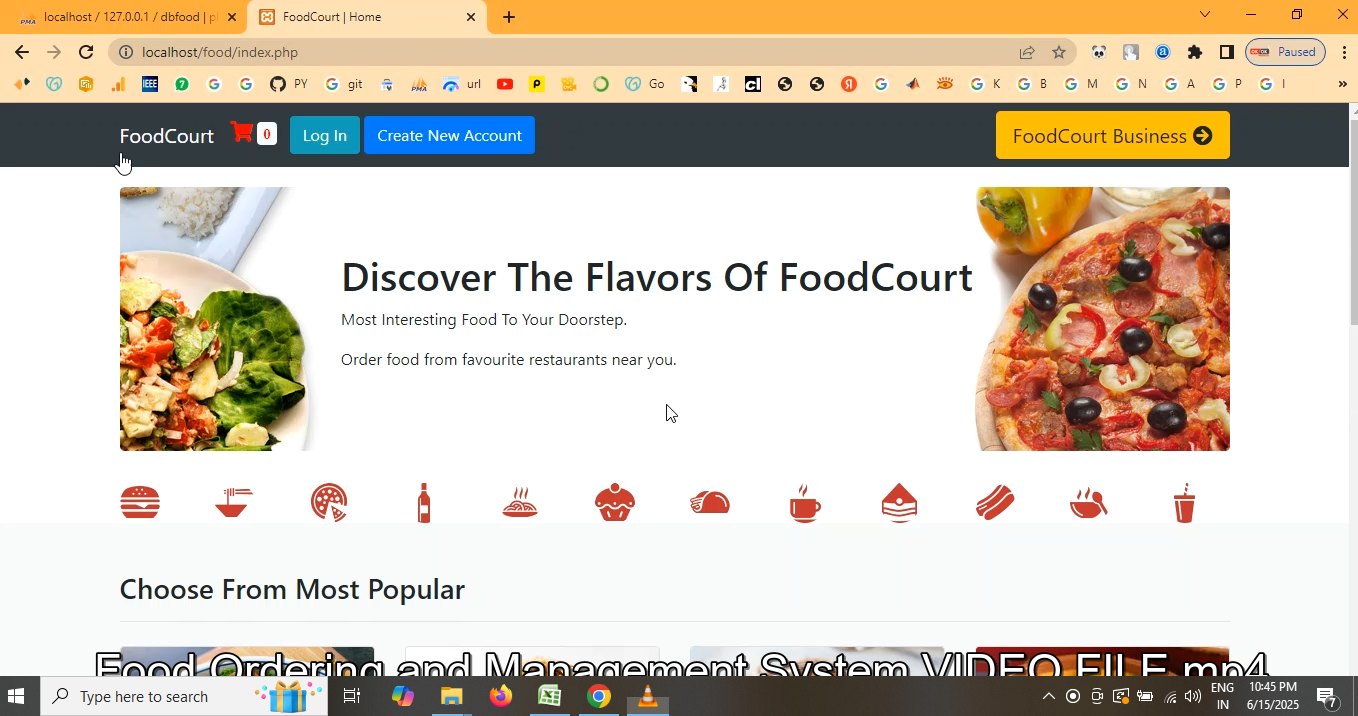Select the noodle bowl category icon

[234, 502]
